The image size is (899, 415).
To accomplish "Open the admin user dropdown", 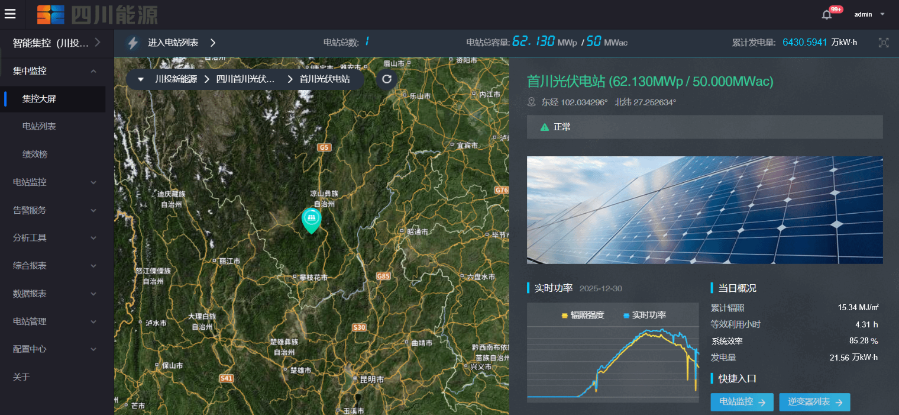I will [868, 14].
